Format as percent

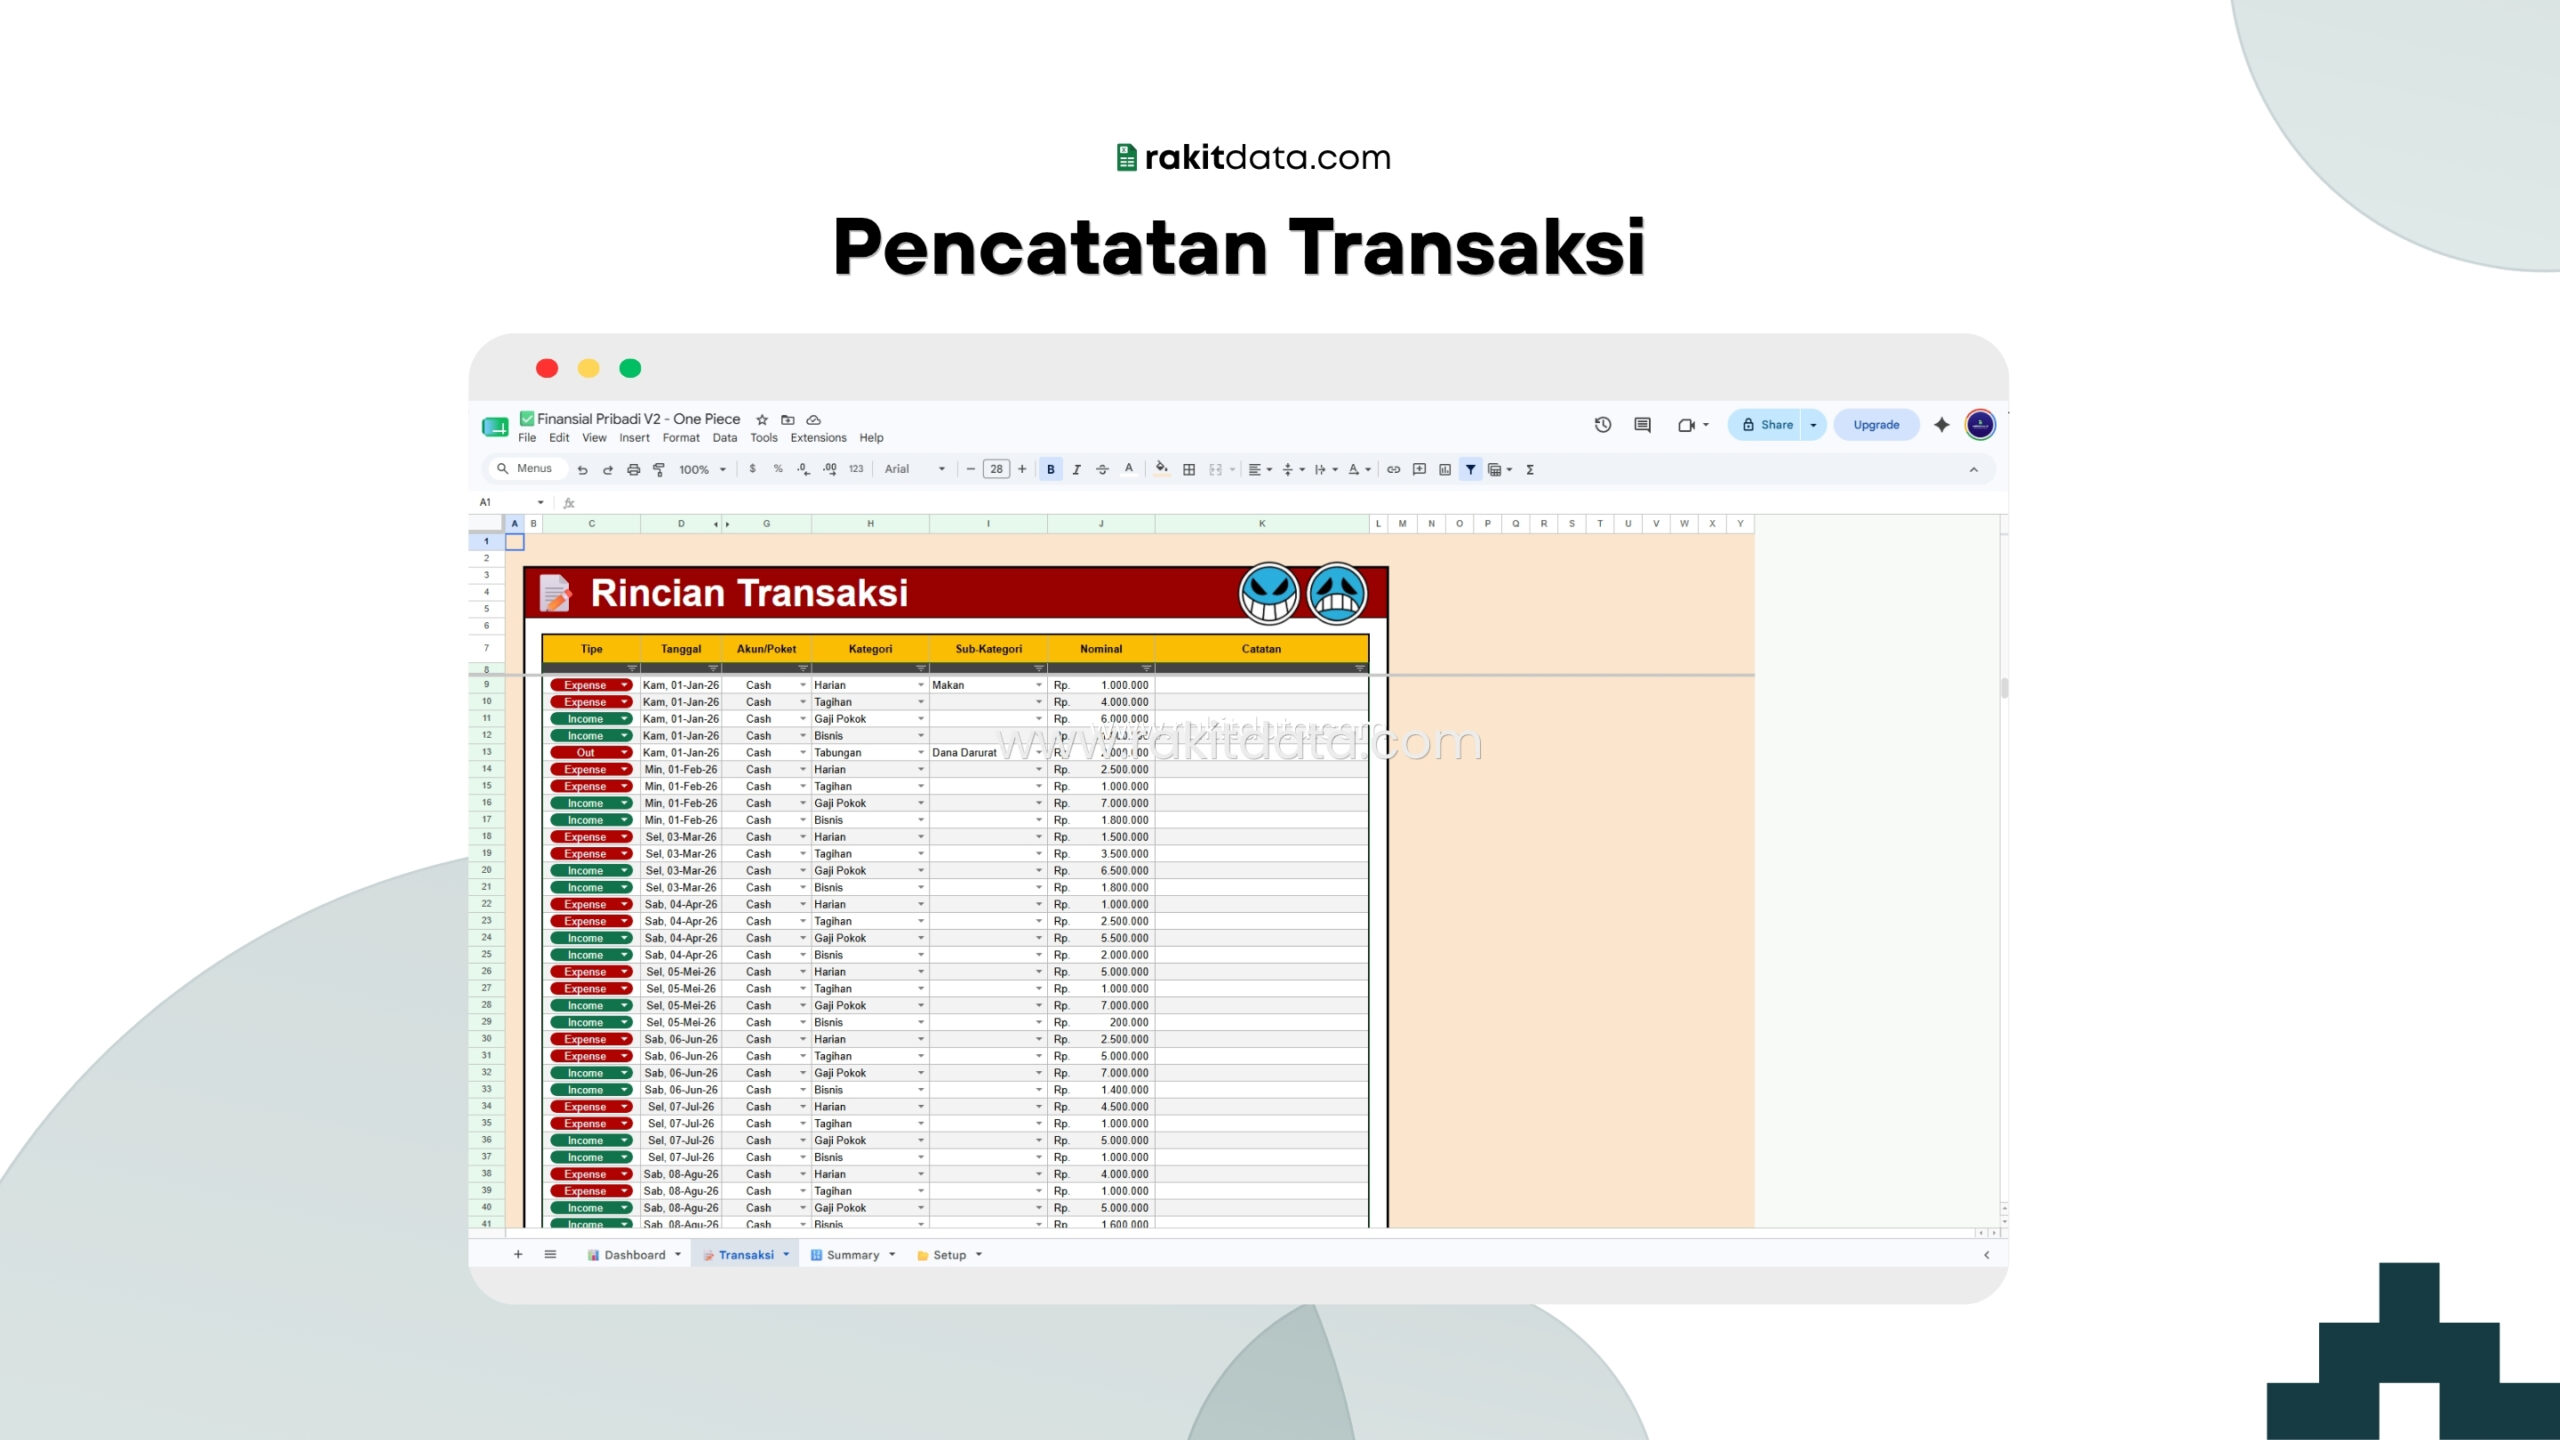click(778, 469)
